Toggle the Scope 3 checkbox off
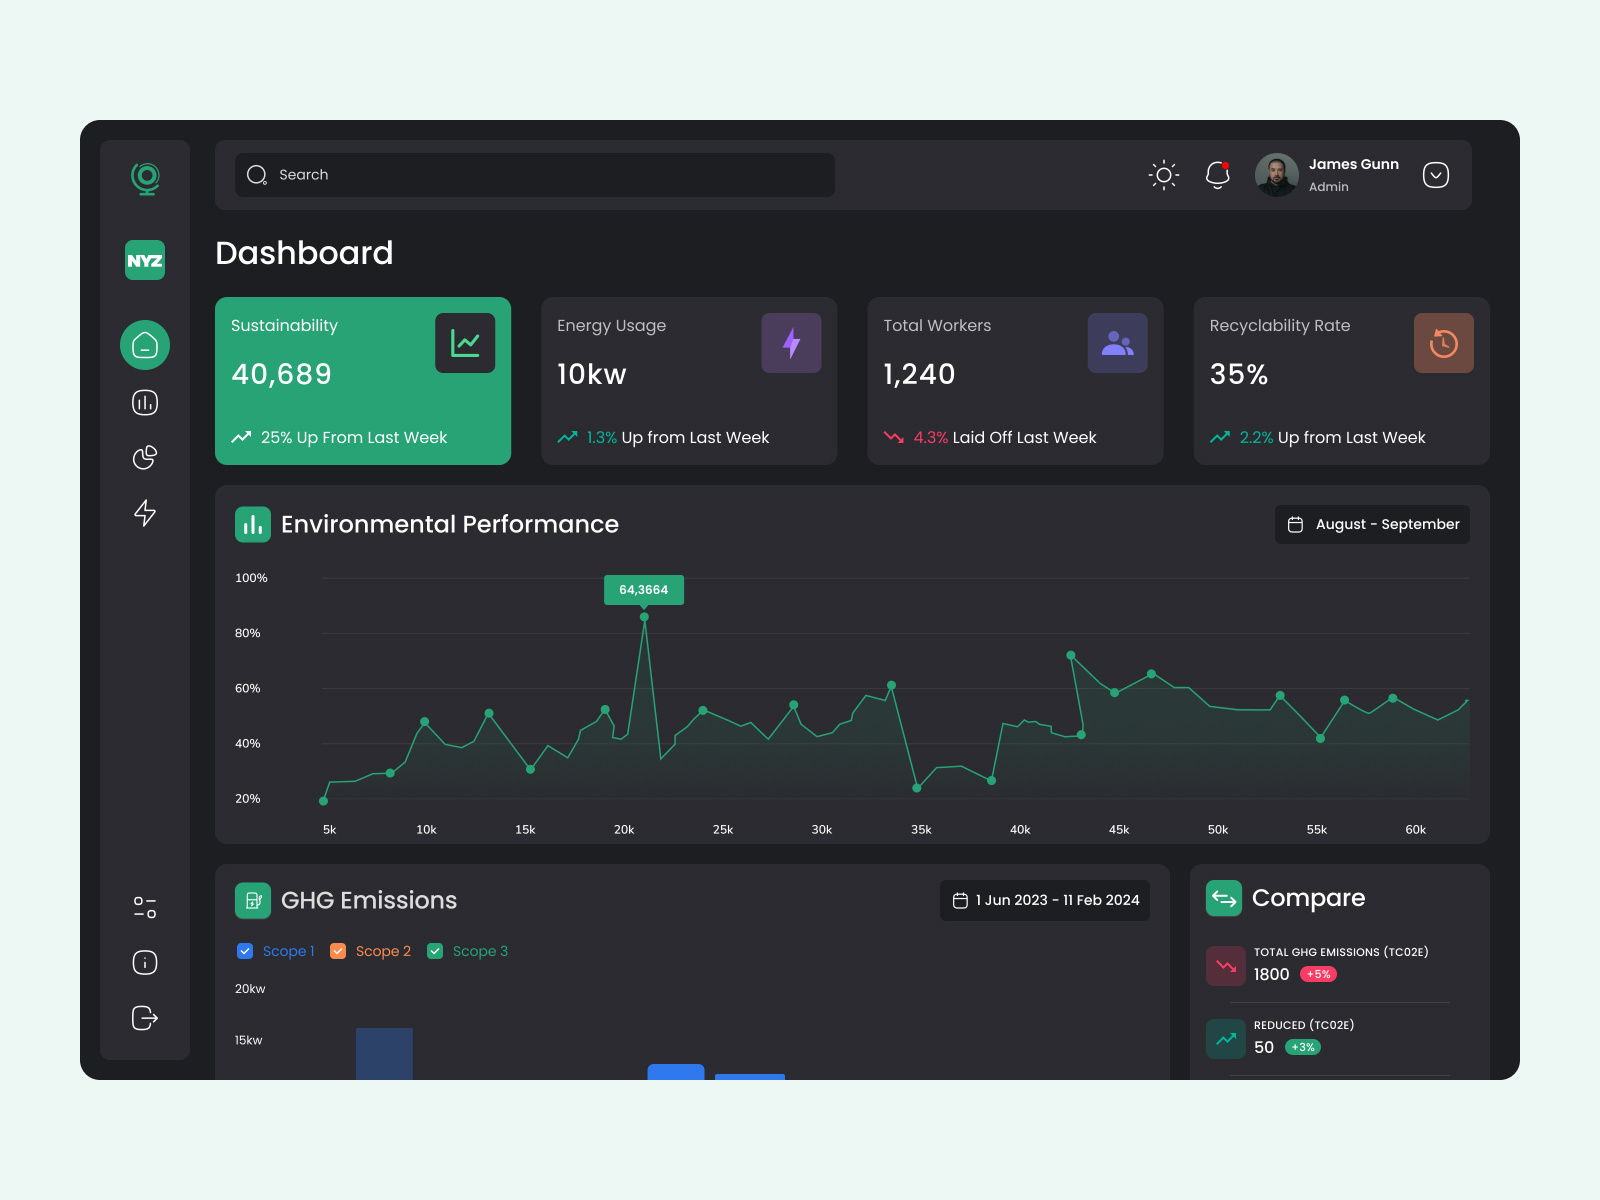 (x=435, y=951)
